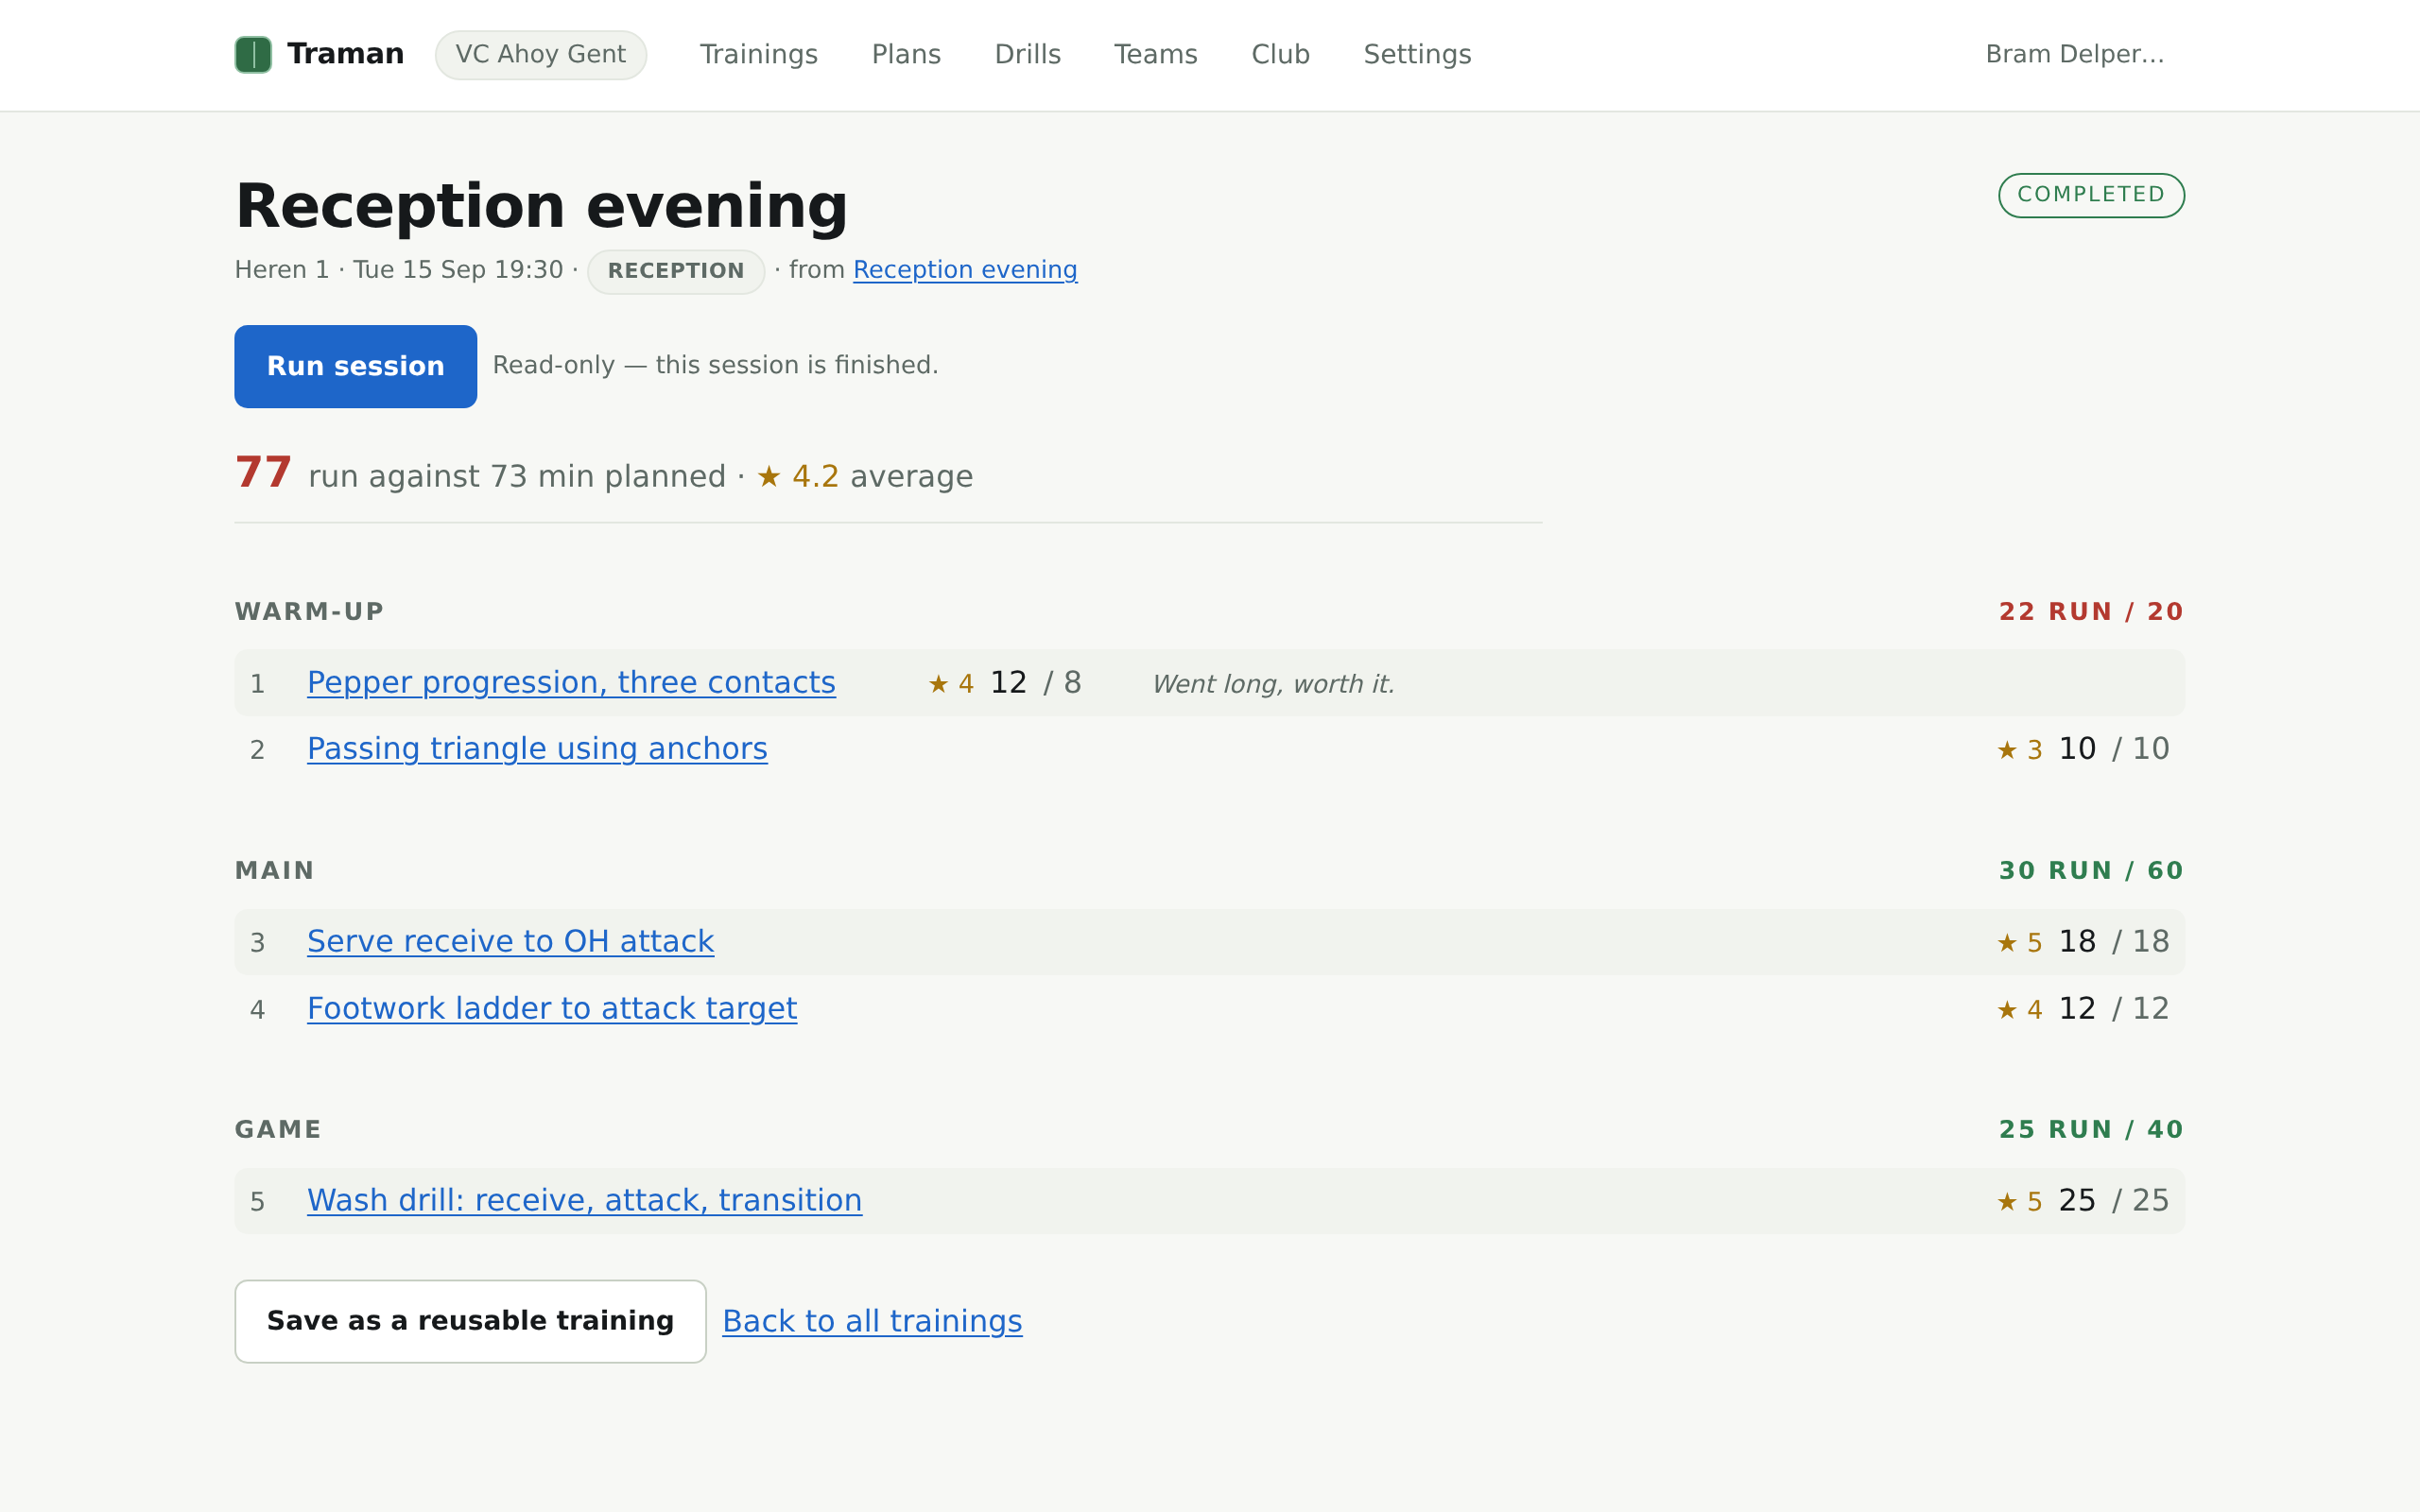The image size is (2420, 1512).
Task: Click the green Traman logo icon
Action: (x=253, y=55)
